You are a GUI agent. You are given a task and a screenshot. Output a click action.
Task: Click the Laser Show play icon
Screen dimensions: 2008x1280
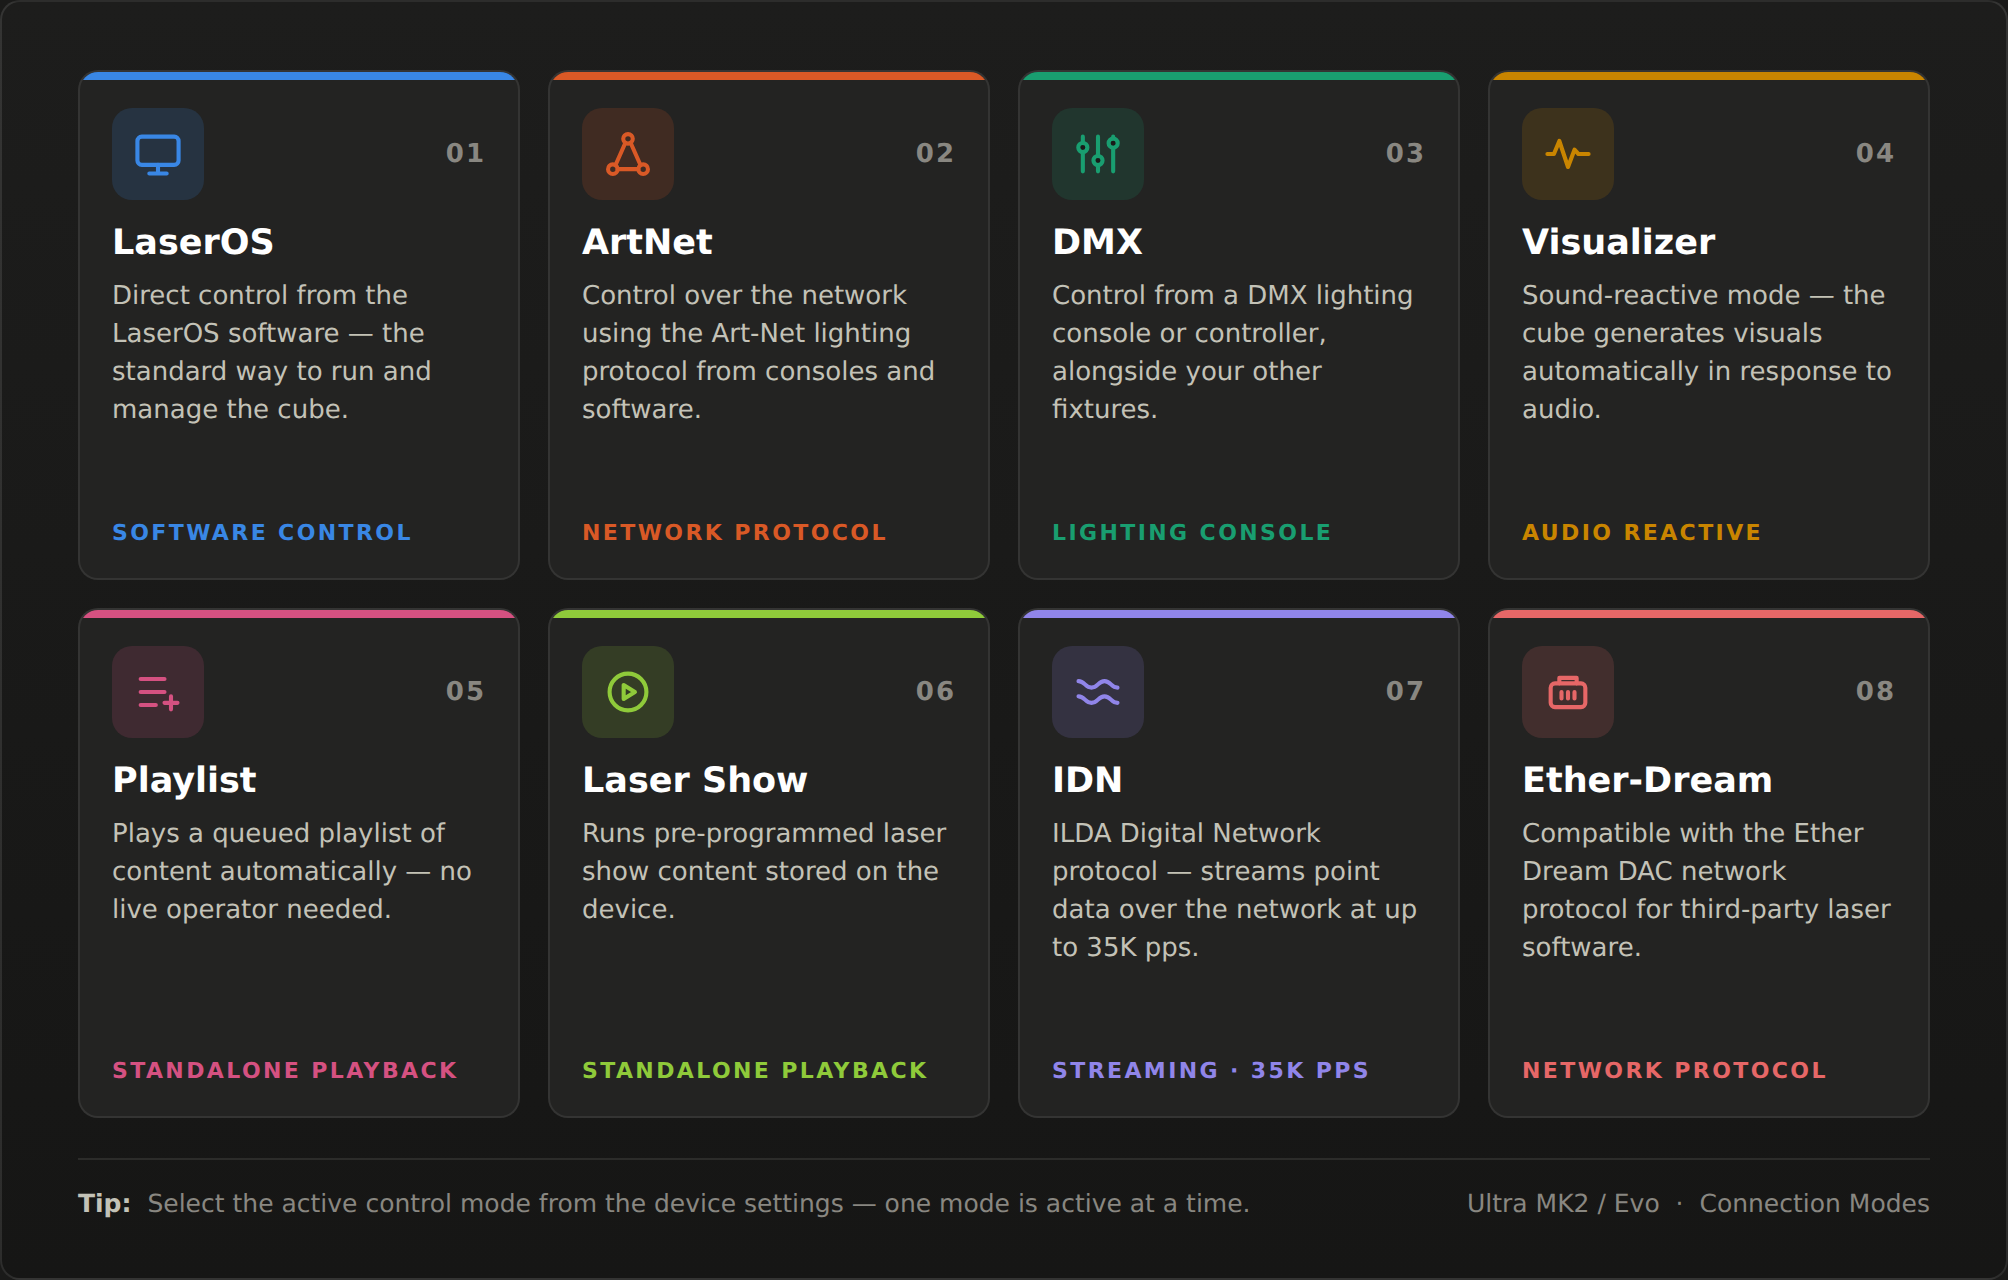pyautogui.click(x=628, y=692)
